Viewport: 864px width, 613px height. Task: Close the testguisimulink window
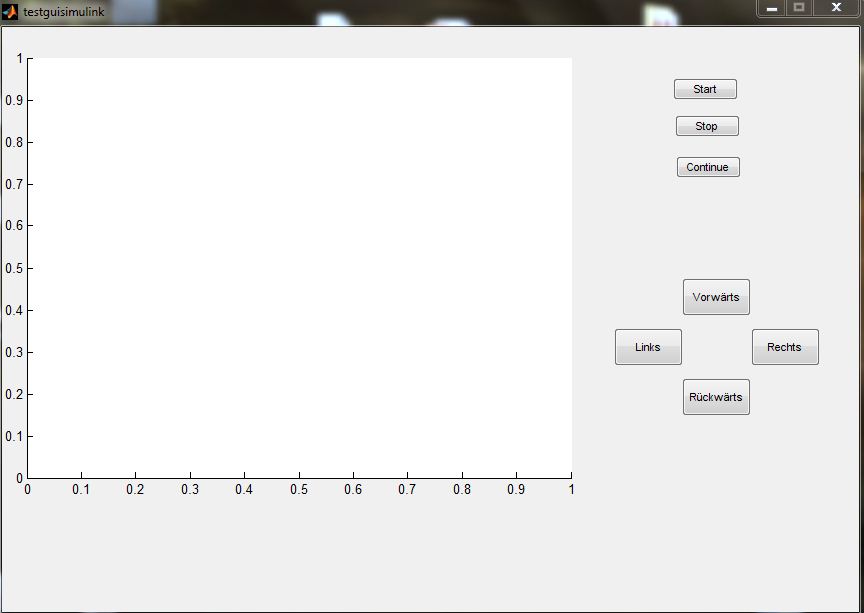pos(836,8)
